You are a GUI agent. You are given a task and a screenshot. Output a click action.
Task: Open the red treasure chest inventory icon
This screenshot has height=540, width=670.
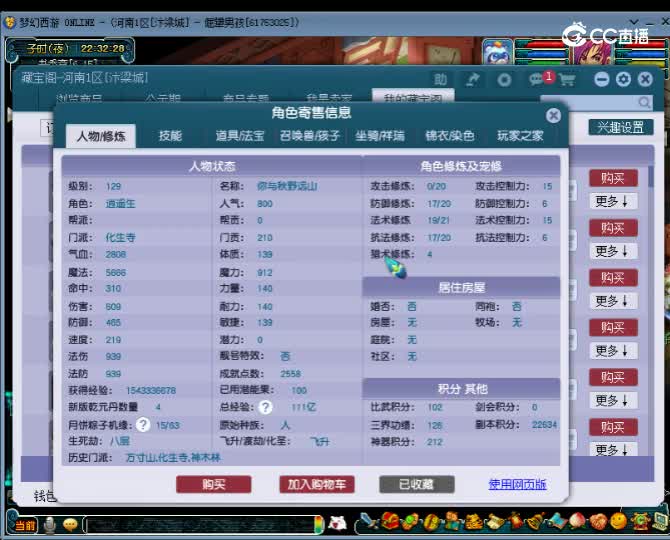pos(390,521)
